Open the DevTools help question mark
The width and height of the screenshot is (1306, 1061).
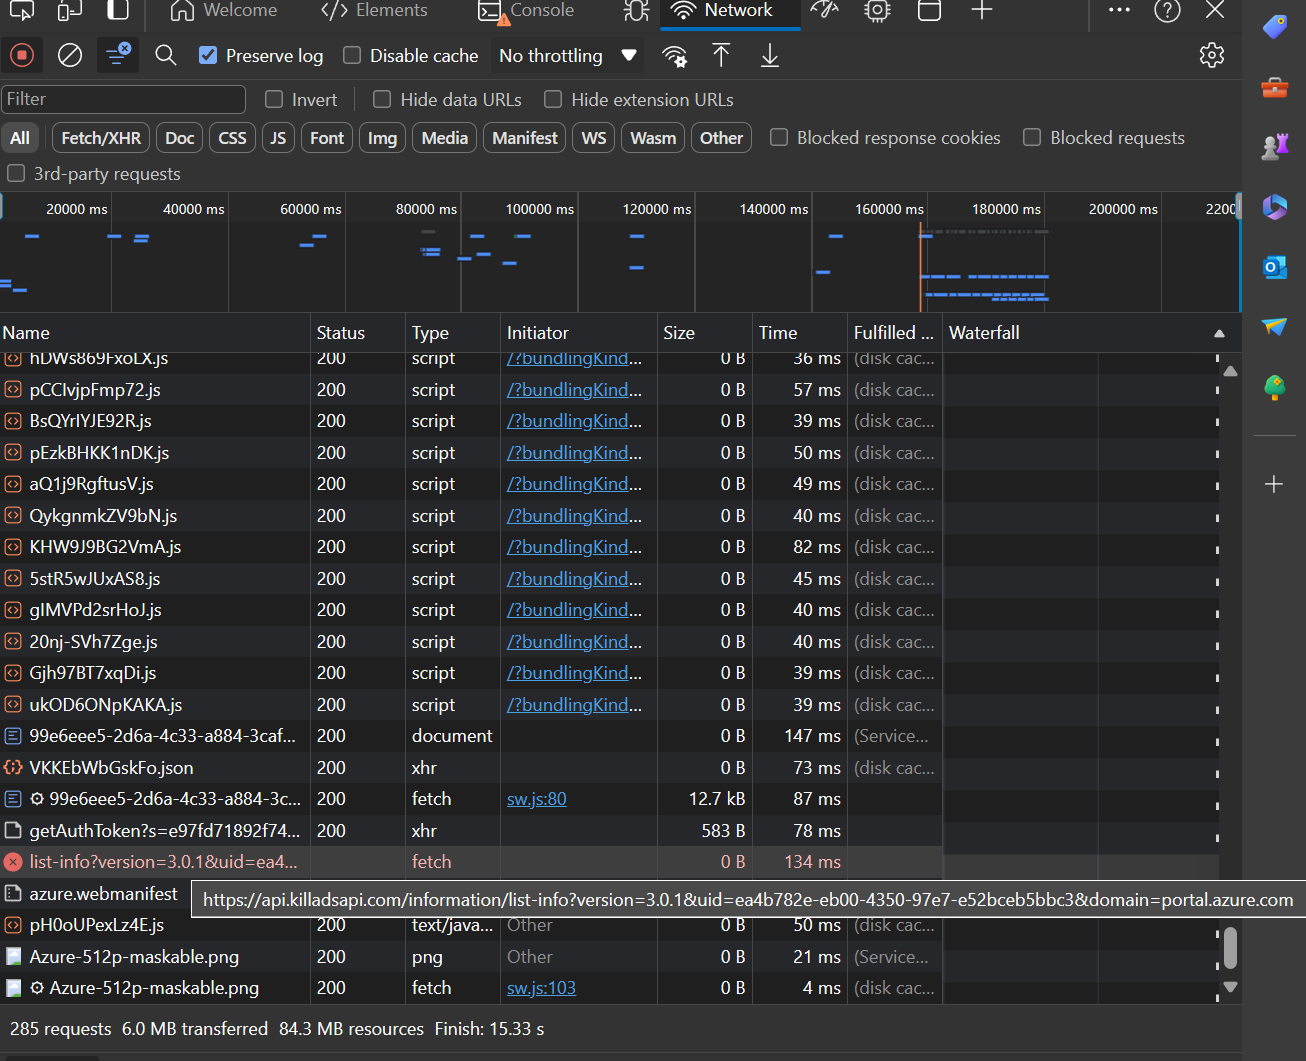(x=1167, y=11)
